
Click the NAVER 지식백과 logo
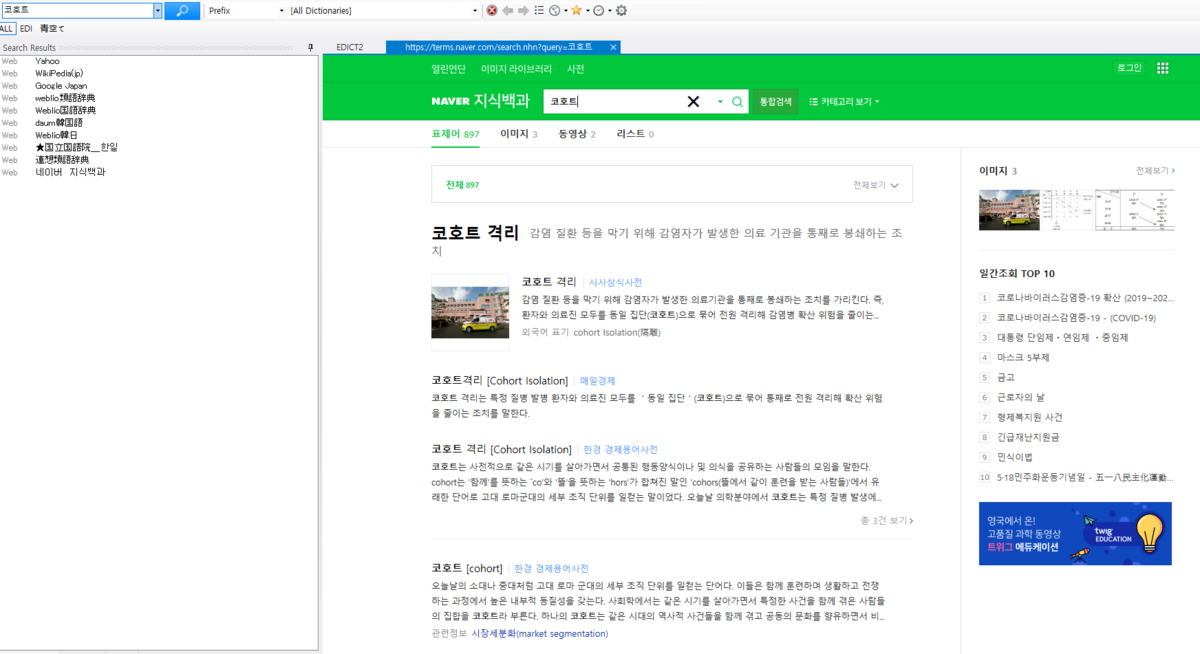[x=480, y=101]
